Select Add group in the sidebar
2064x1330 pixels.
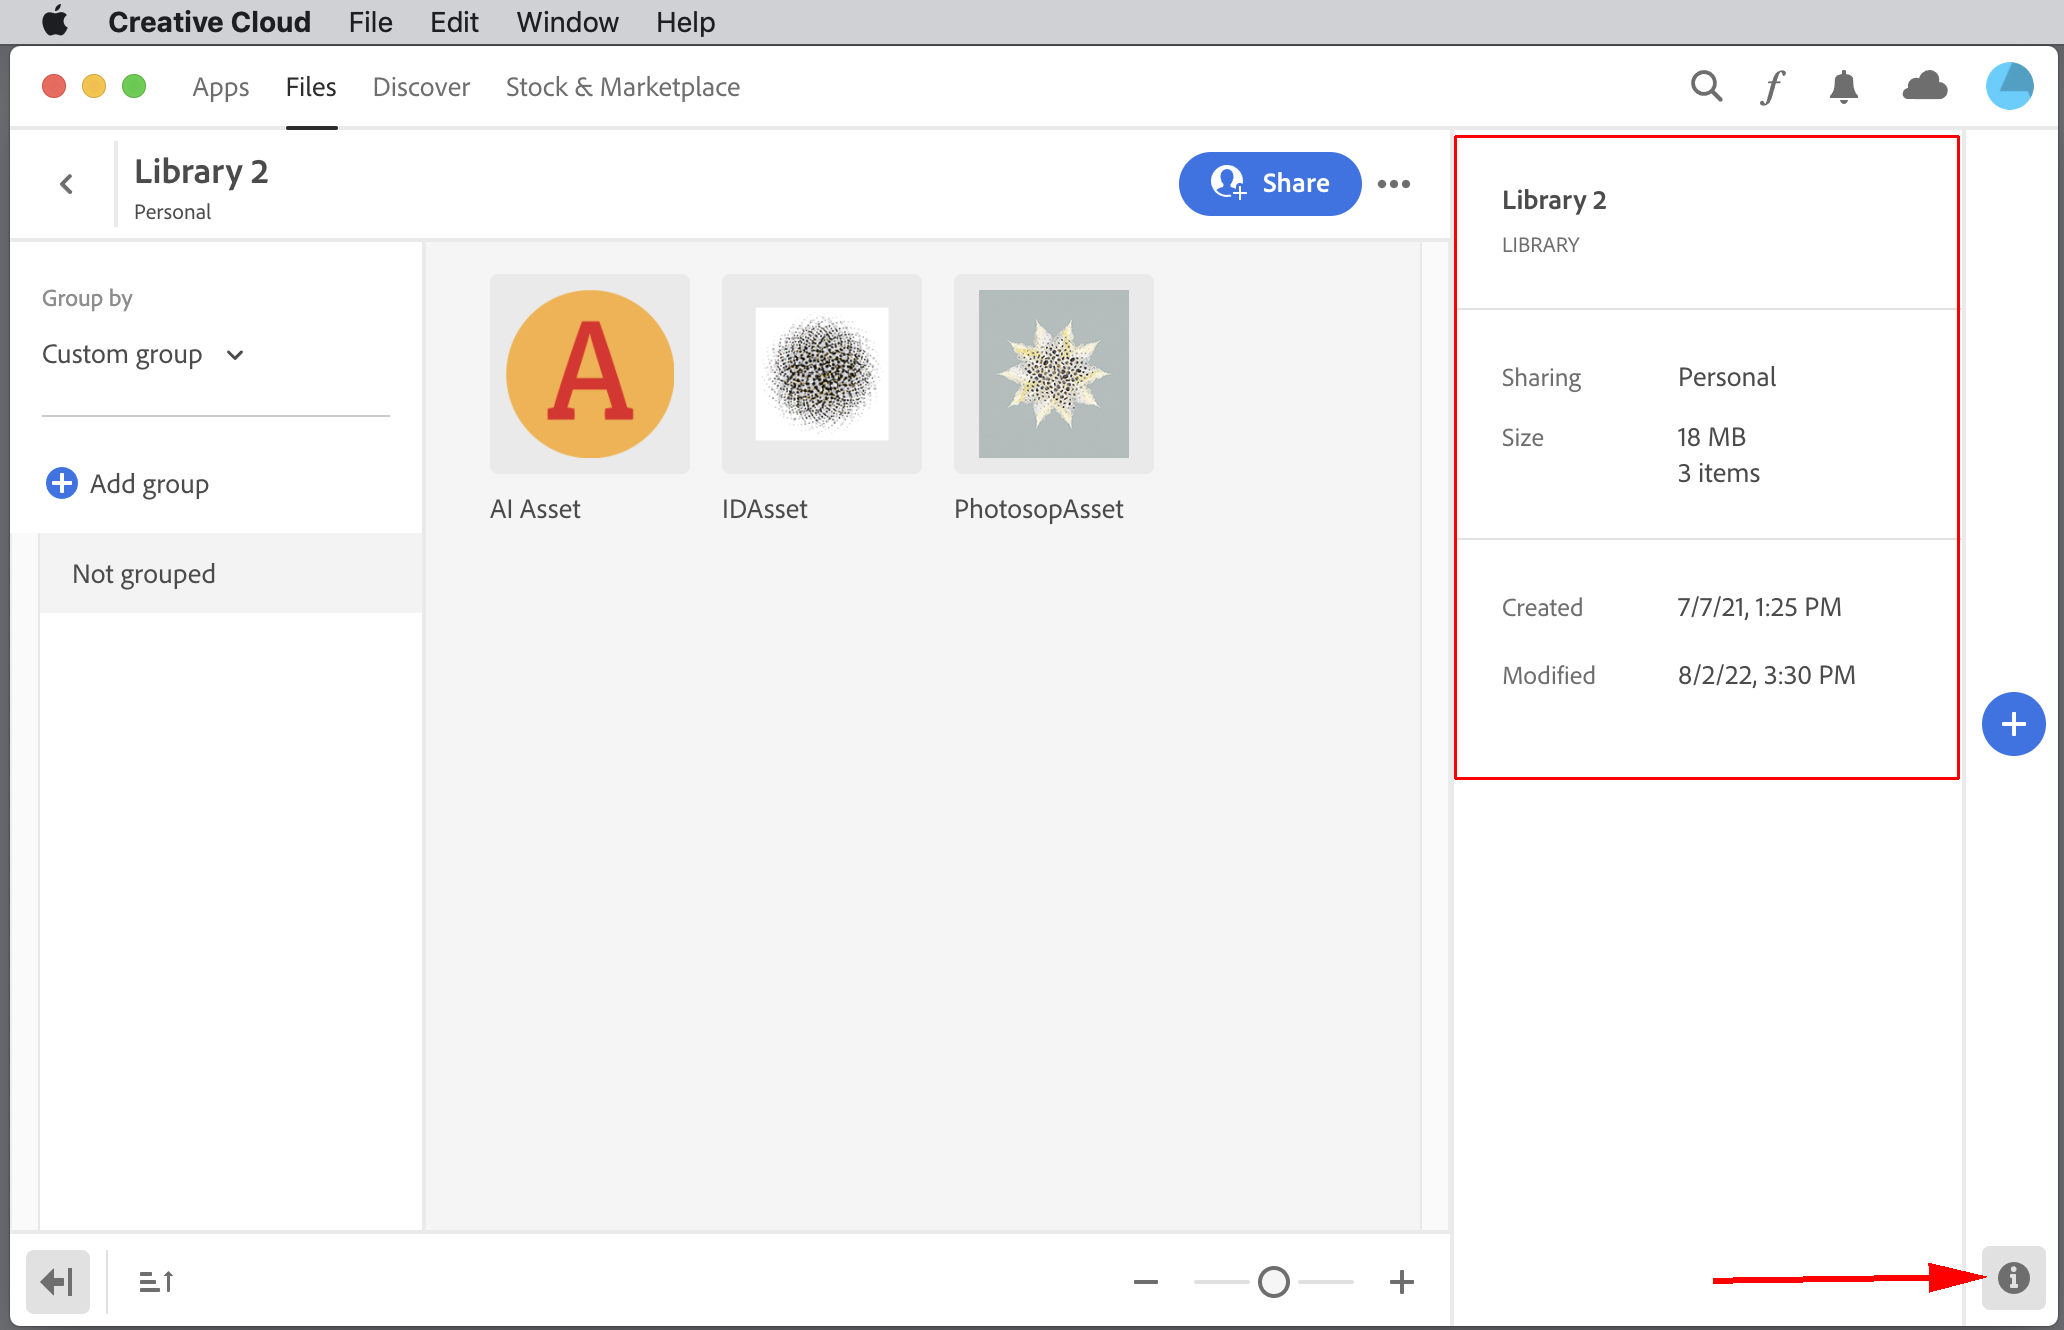[x=127, y=483]
